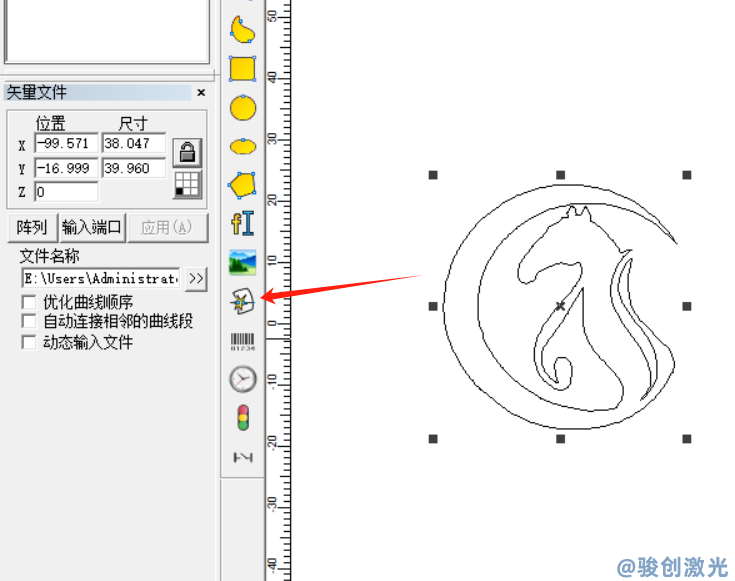This screenshot has height=581, width=735.
Task: Select the traffic light input port tool
Action: [x=243, y=418]
